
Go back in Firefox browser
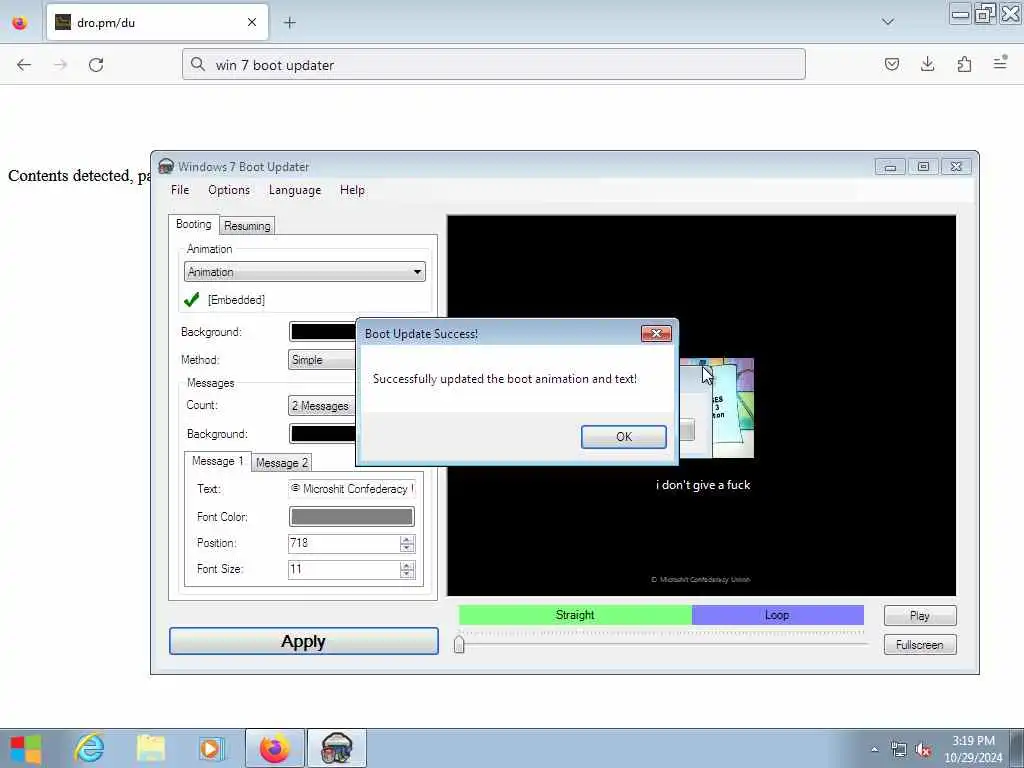(x=24, y=65)
